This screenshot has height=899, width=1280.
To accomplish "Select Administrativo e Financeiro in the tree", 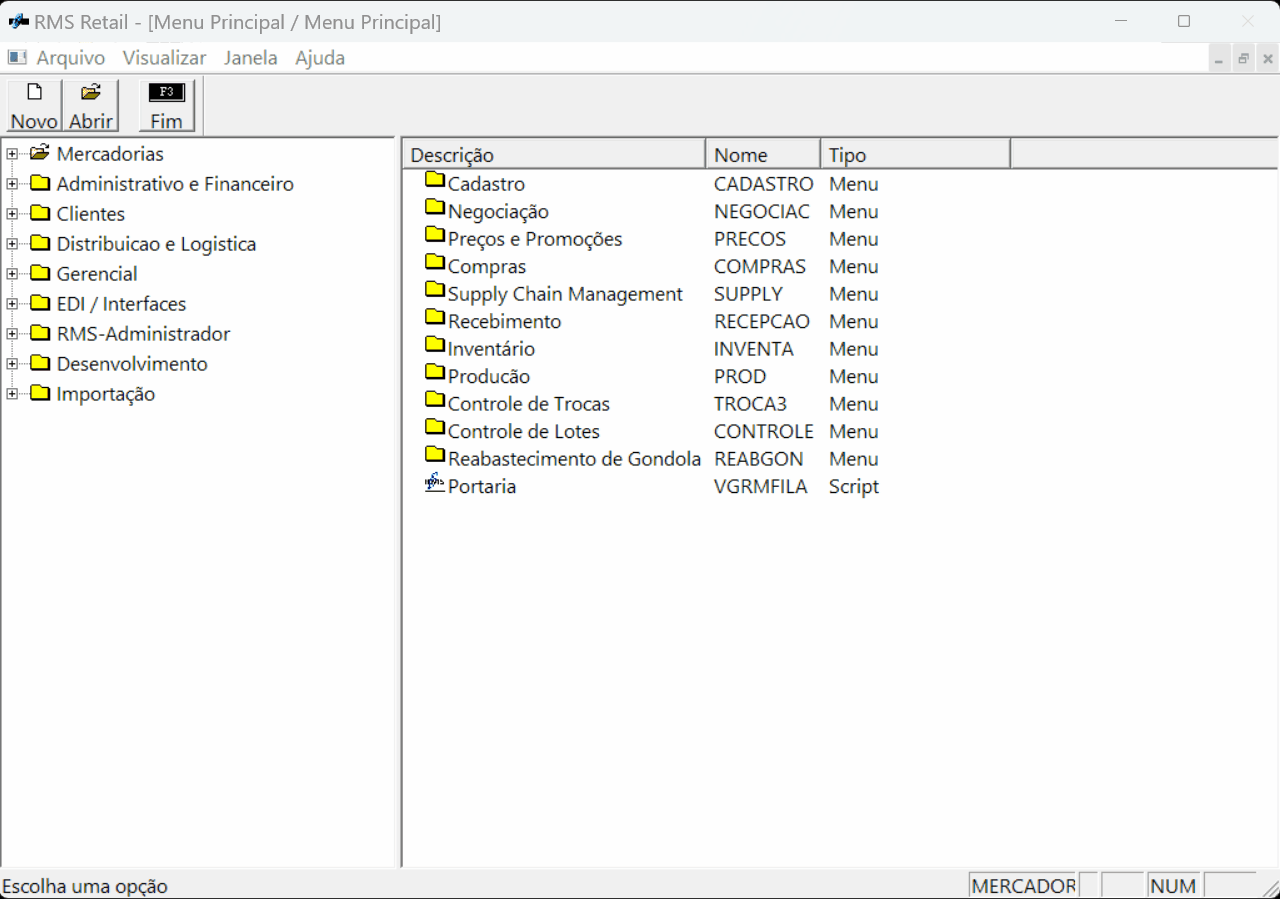I will tap(175, 184).
